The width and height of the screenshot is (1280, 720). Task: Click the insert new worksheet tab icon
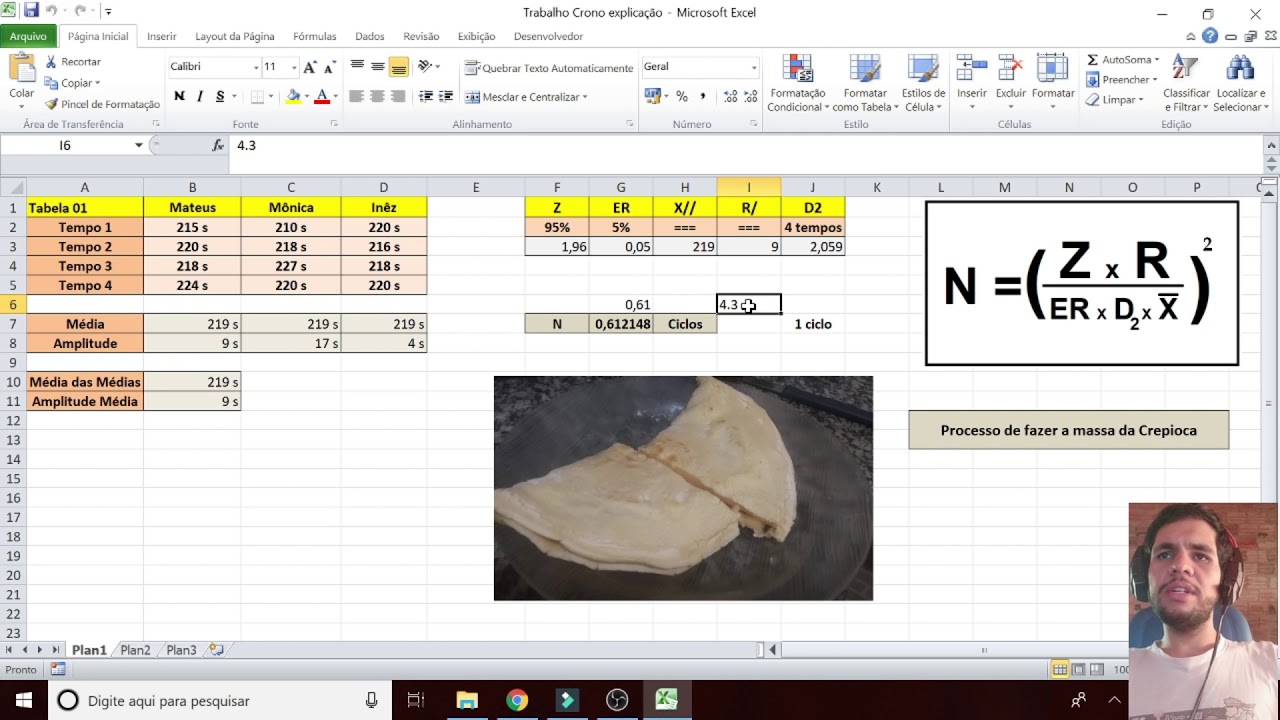click(215, 650)
